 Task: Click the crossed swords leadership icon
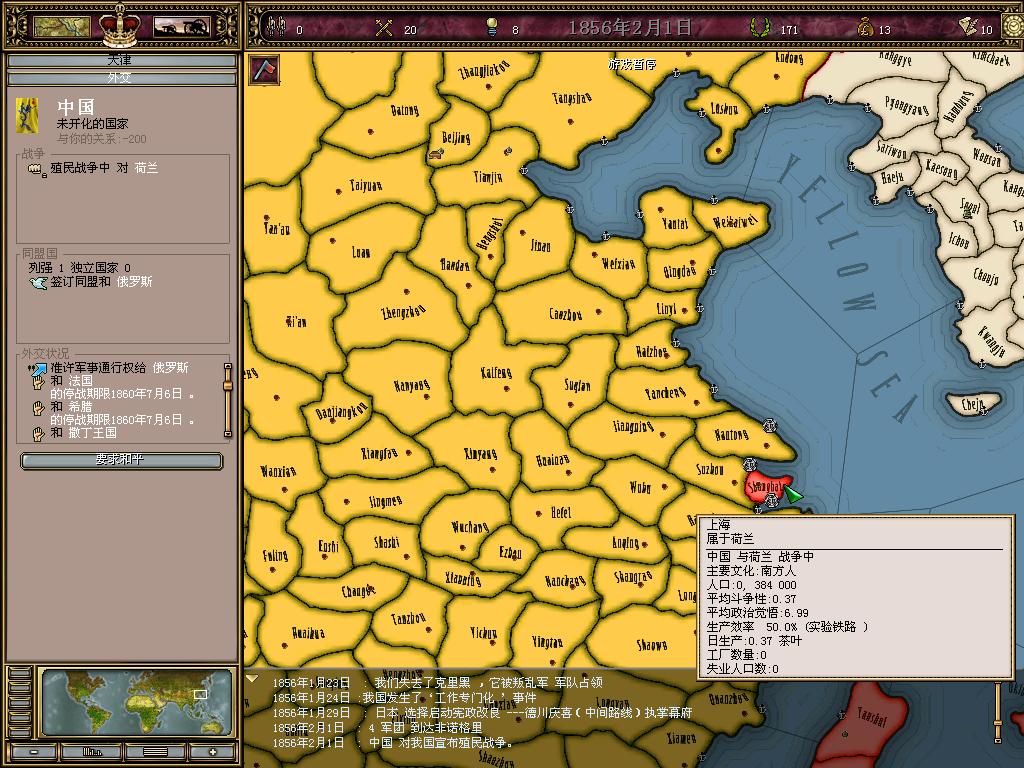[x=384, y=28]
